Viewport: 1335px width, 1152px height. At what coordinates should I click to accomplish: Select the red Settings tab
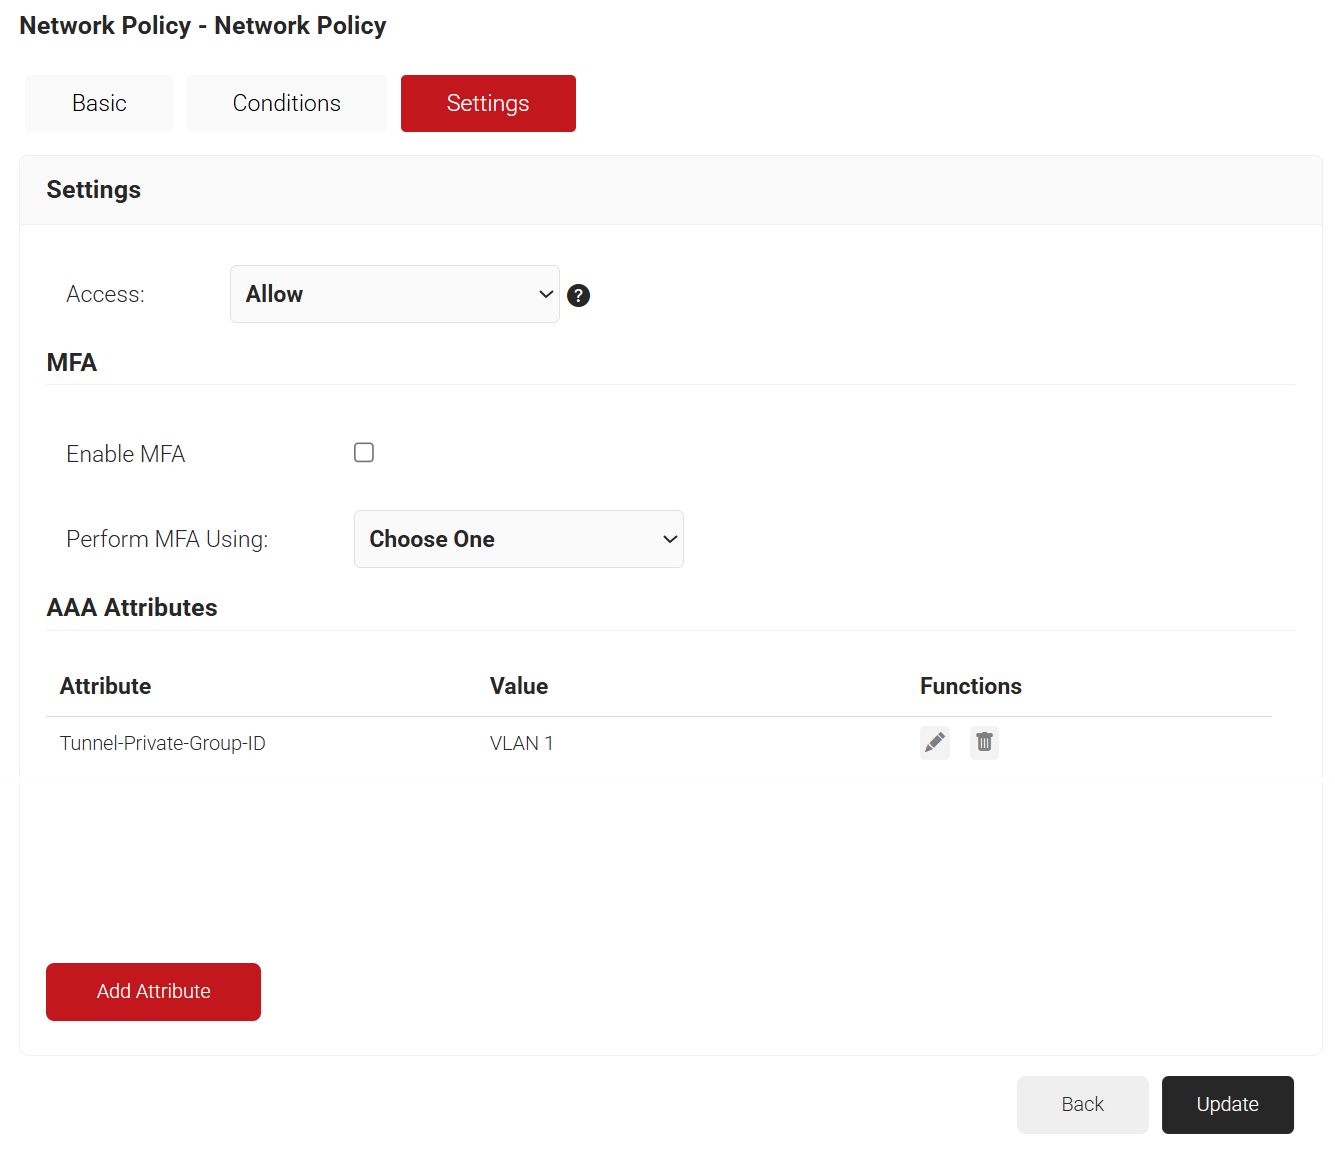coord(488,103)
